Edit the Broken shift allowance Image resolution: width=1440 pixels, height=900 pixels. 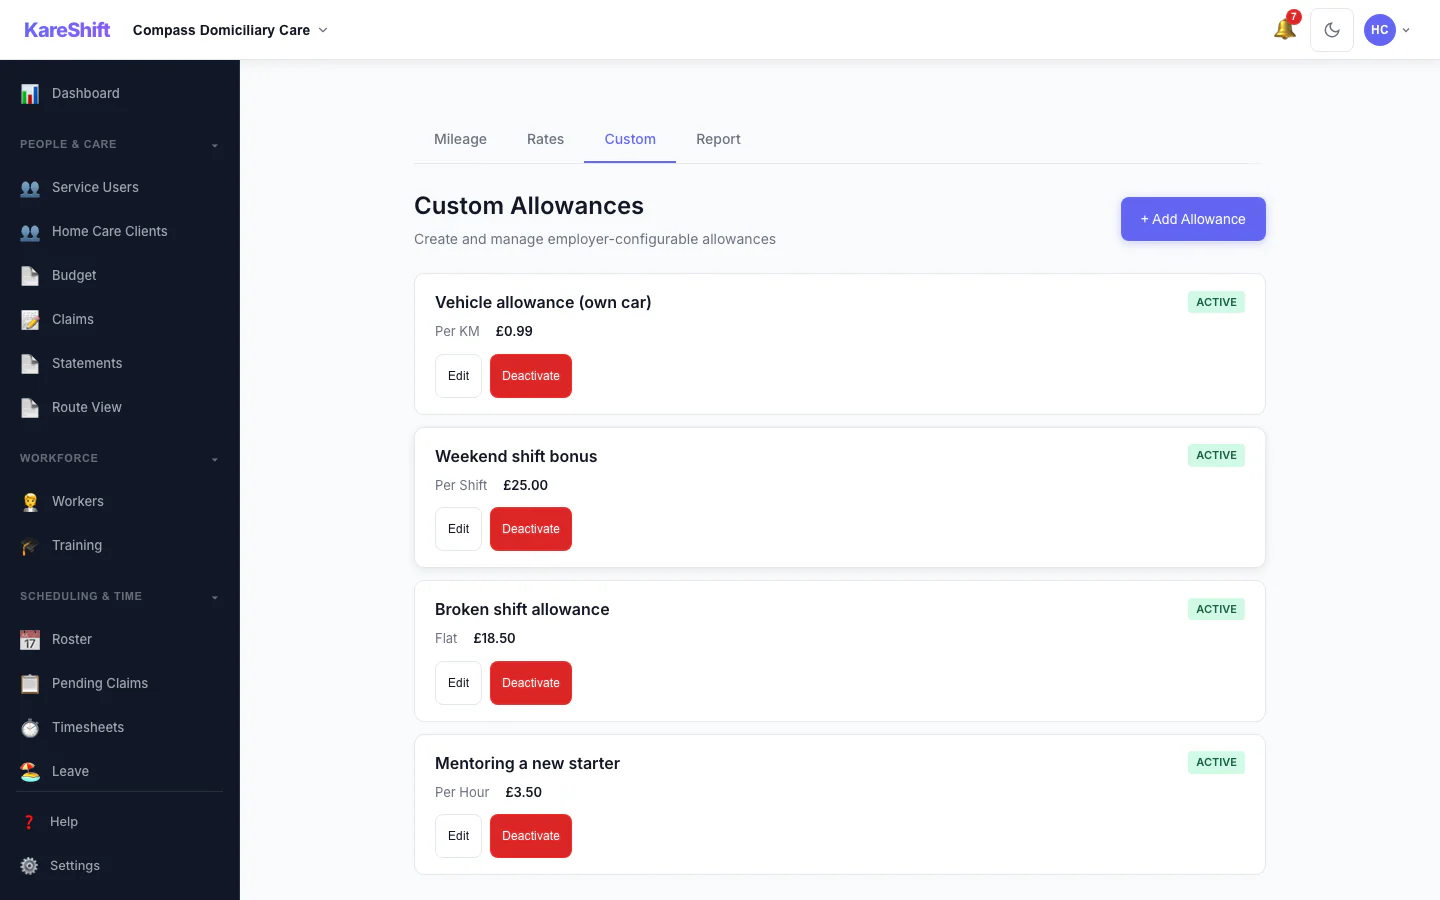[x=458, y=683]
